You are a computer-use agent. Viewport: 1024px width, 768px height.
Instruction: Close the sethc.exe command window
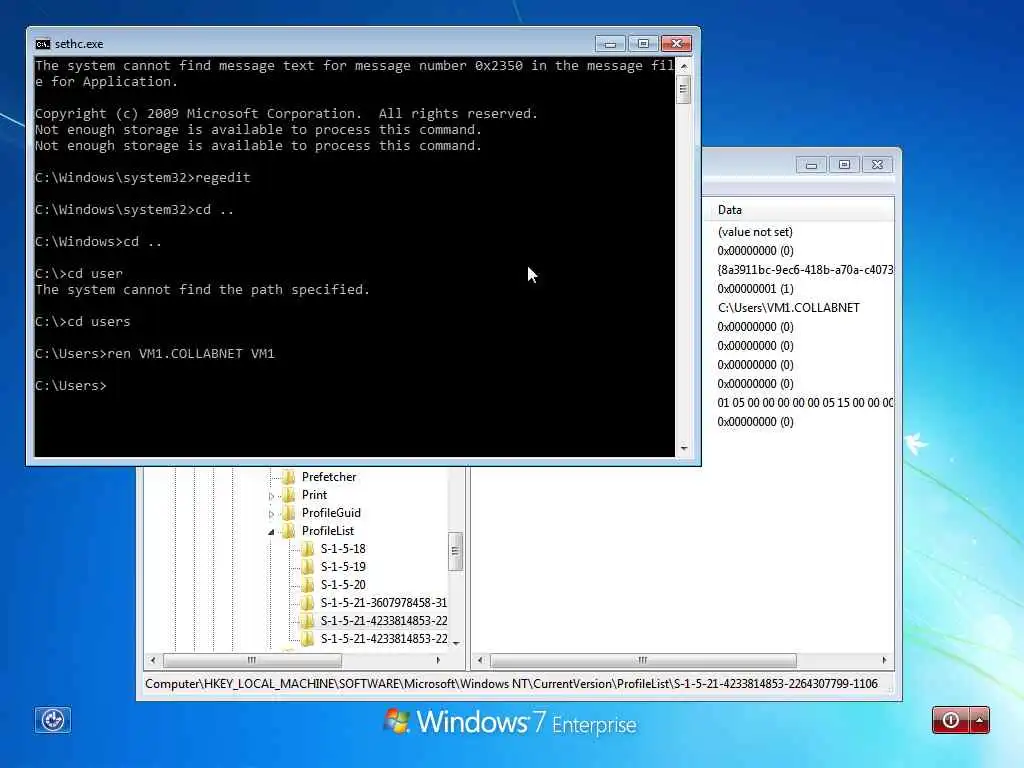point(677,44)
